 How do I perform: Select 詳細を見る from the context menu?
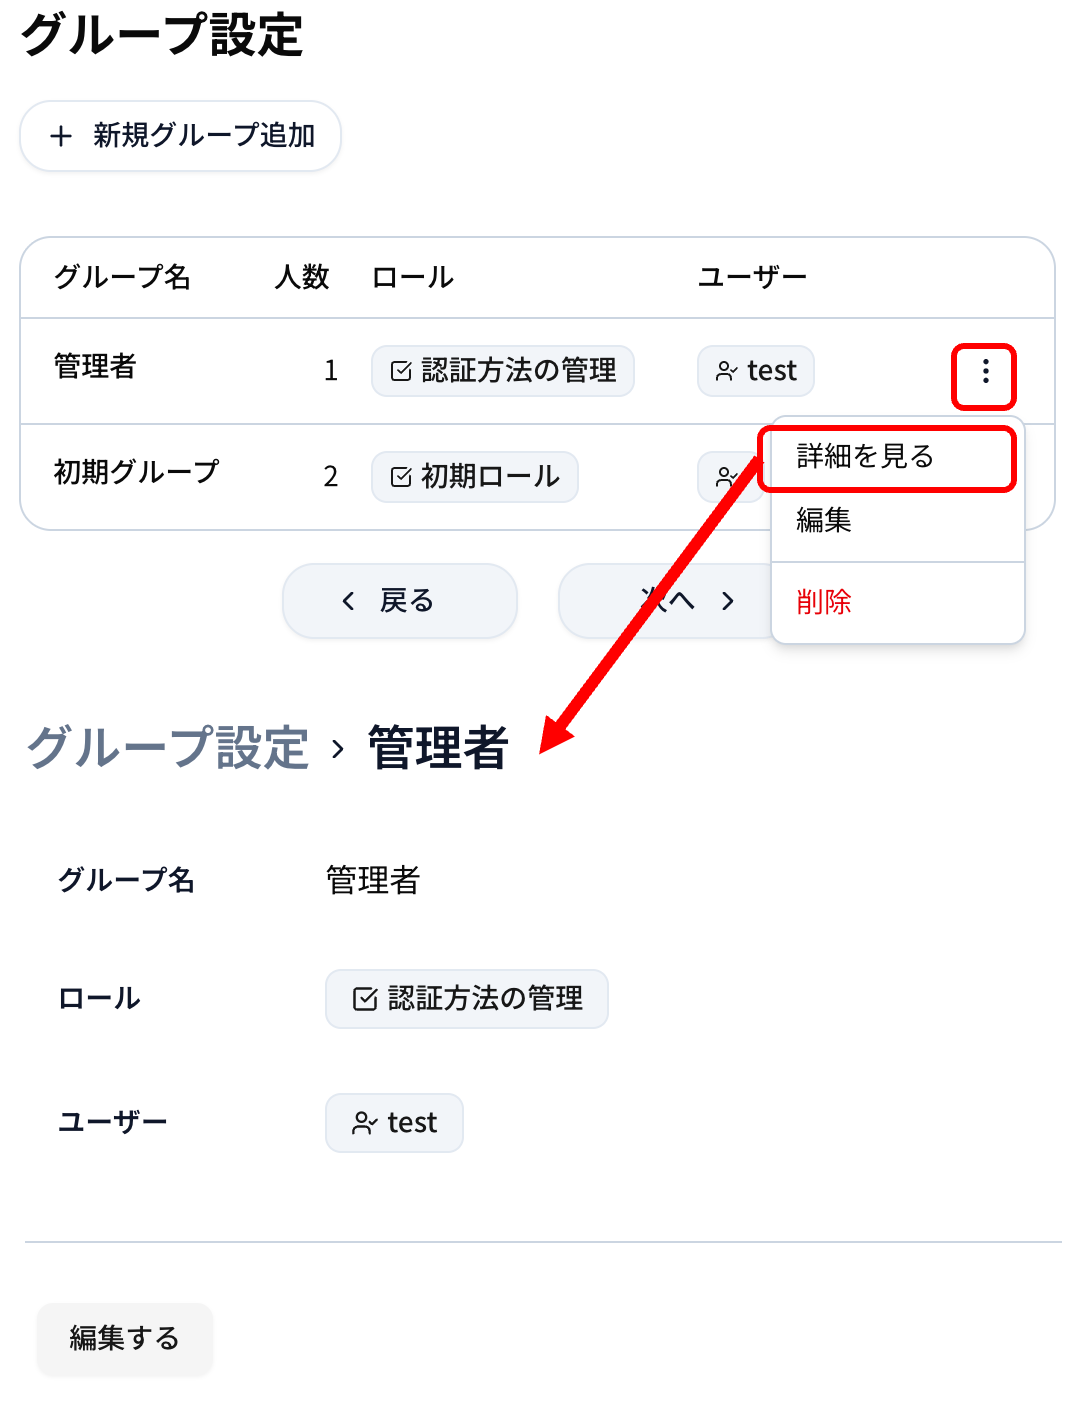pos(865,457)
